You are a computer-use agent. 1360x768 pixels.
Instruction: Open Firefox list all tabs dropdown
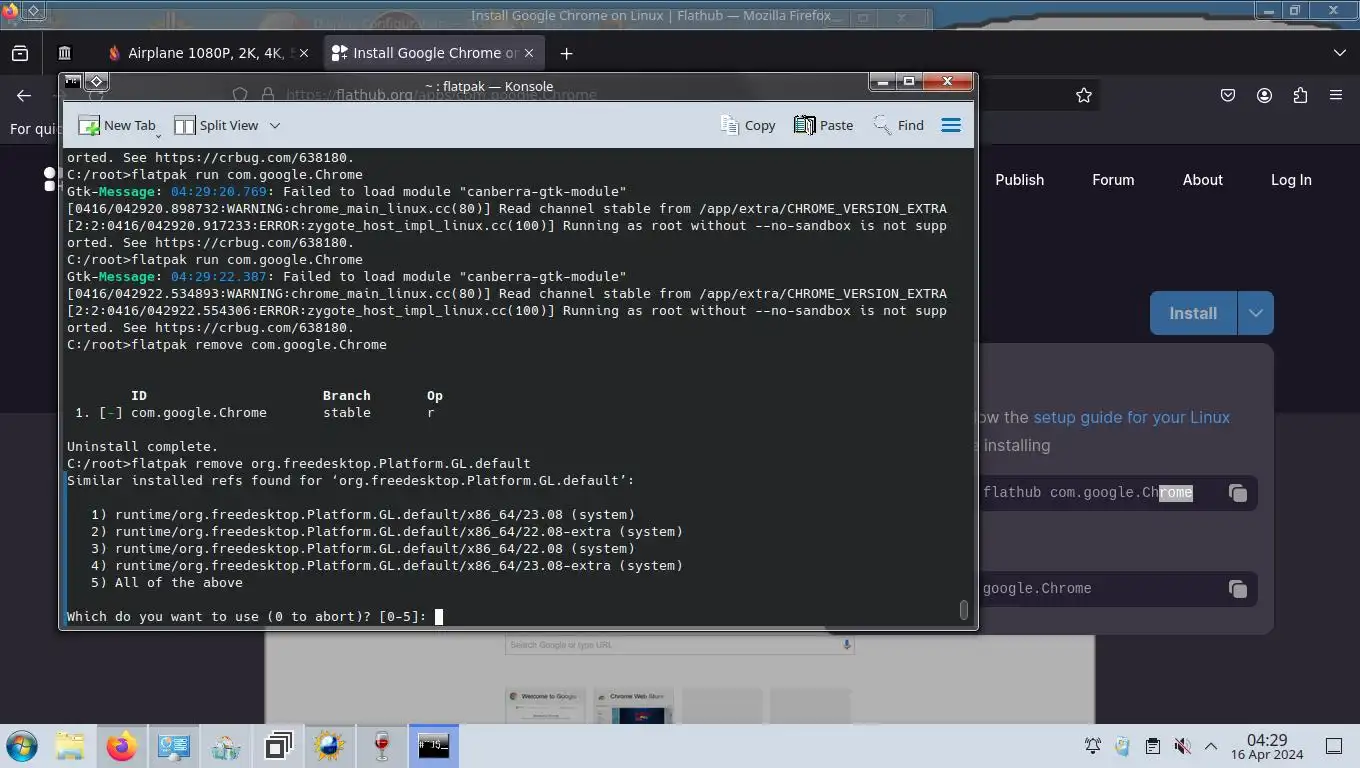[x=1339, y=52]
